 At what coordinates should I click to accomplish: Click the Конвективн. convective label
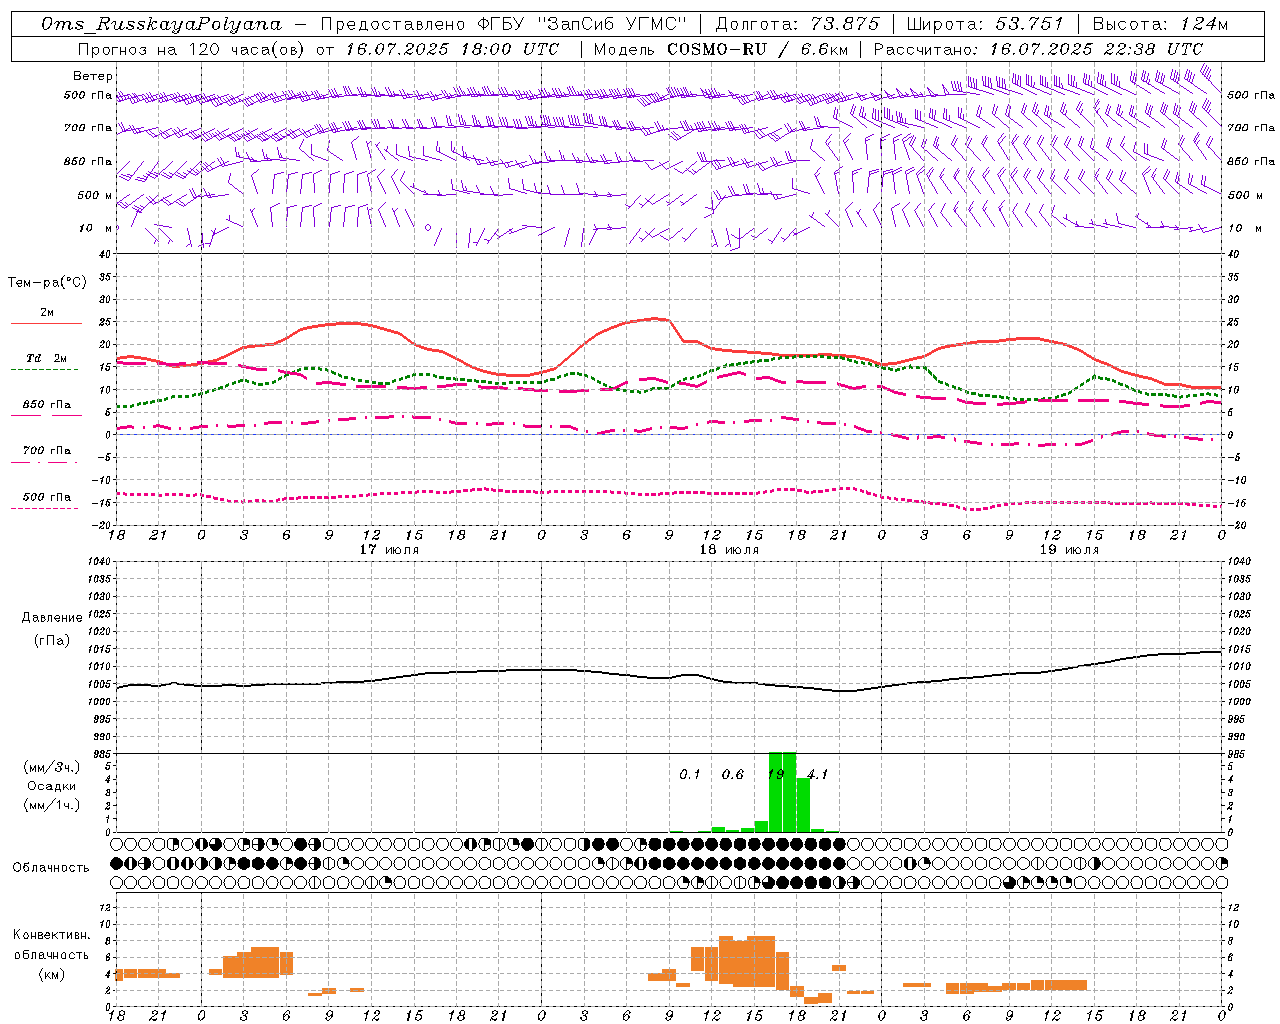51,935
